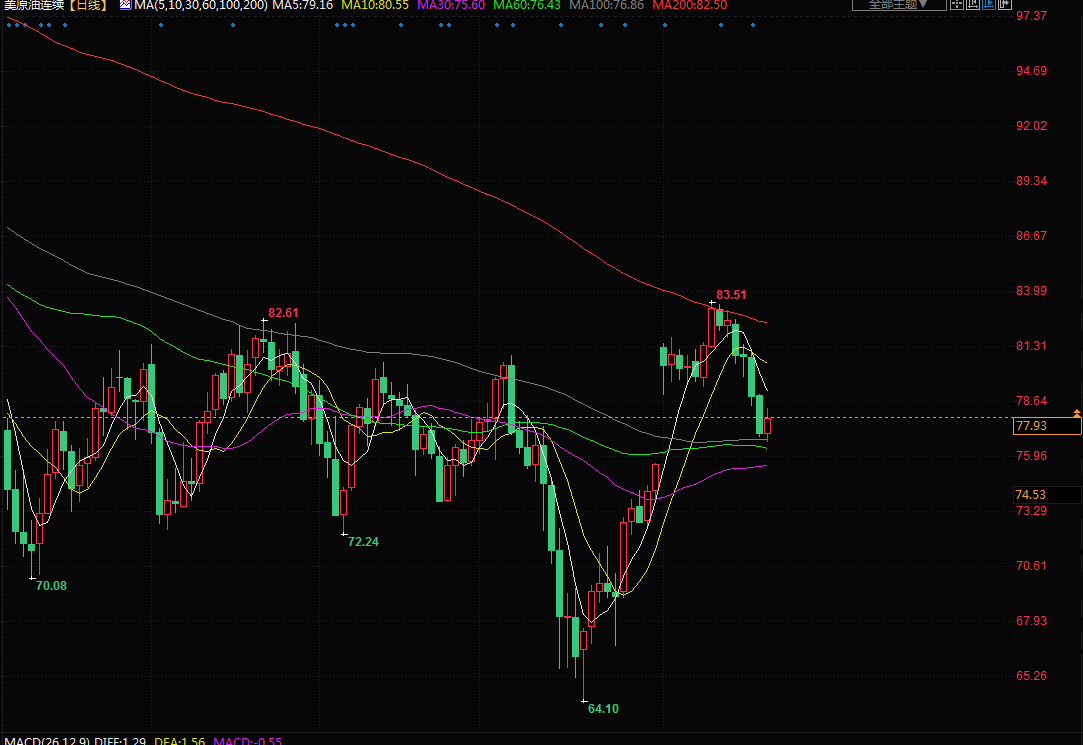The width and height of the screenshot is (1083, 745).
Task: Select the MA30:75.60 magenta line label
Action: click(x=451, y=5)
